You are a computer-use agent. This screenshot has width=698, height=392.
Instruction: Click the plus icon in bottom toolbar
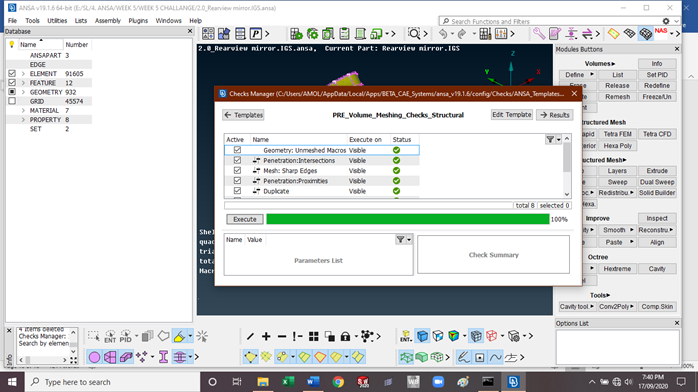(x=266, y=336)
